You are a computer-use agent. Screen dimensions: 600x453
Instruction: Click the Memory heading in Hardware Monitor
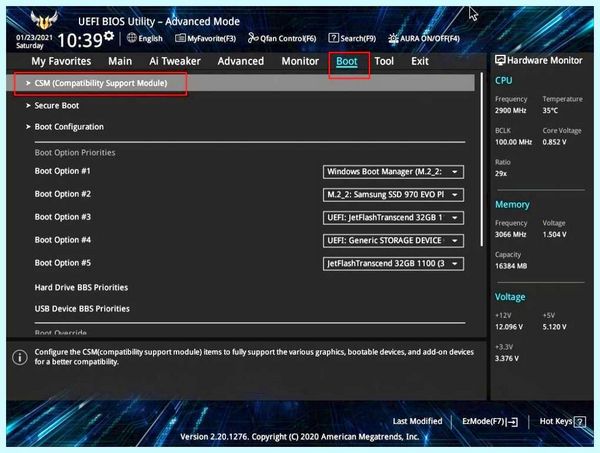tap(512, 205)
